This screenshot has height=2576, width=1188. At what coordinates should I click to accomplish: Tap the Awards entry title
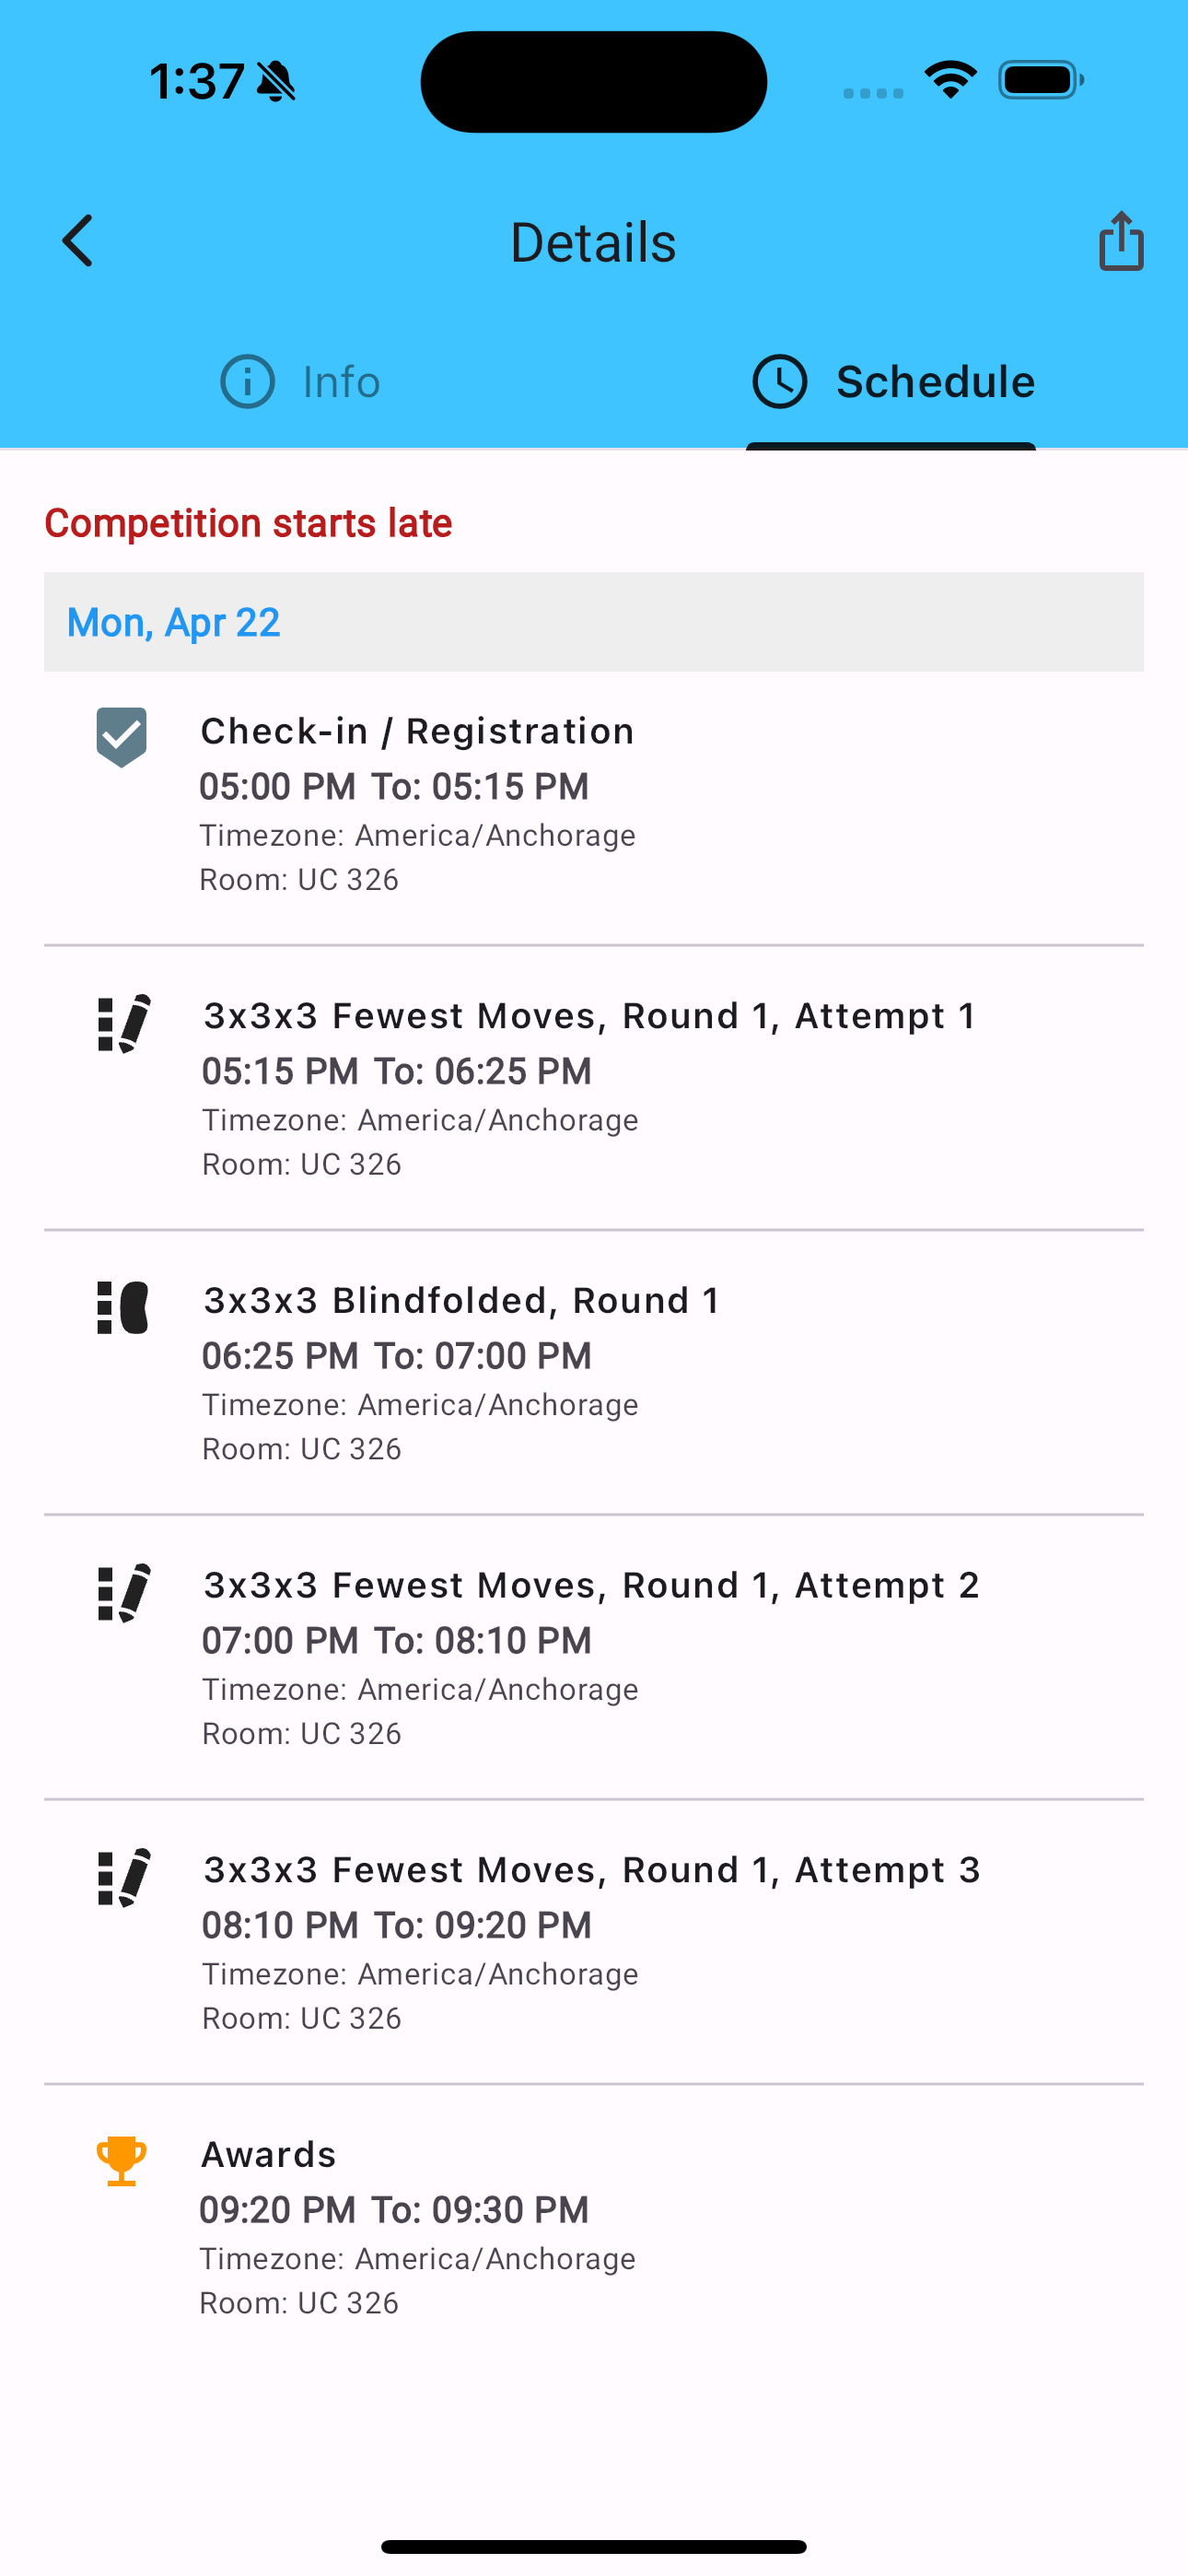[x=269, y=2154]
